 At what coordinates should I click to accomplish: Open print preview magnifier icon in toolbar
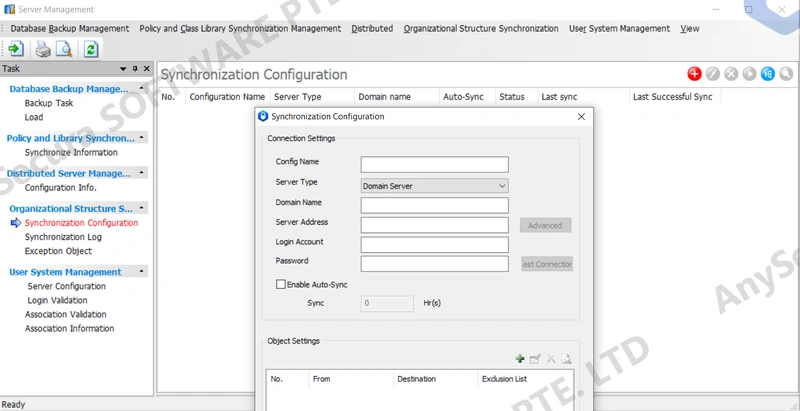[64, 49]
